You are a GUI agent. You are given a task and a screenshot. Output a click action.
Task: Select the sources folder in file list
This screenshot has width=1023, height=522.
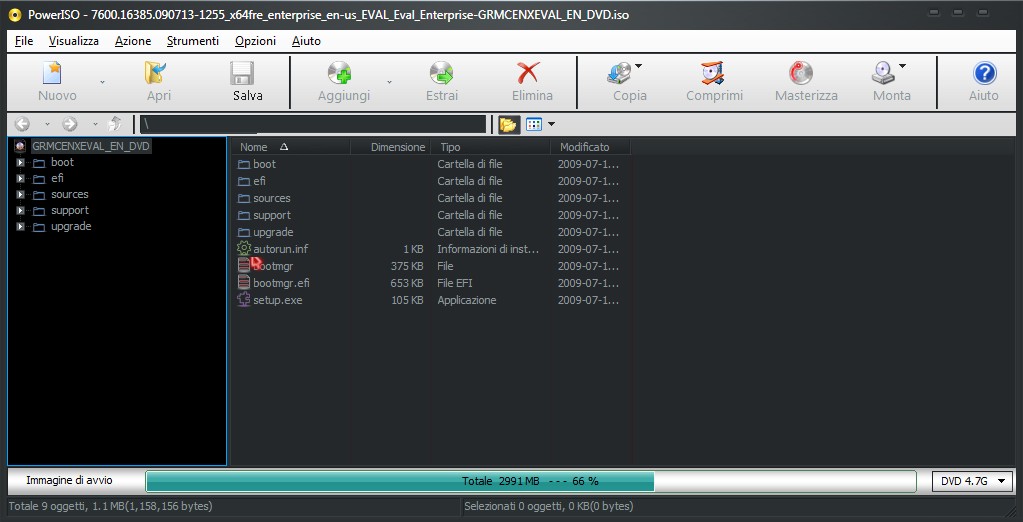tap(271, 198)
